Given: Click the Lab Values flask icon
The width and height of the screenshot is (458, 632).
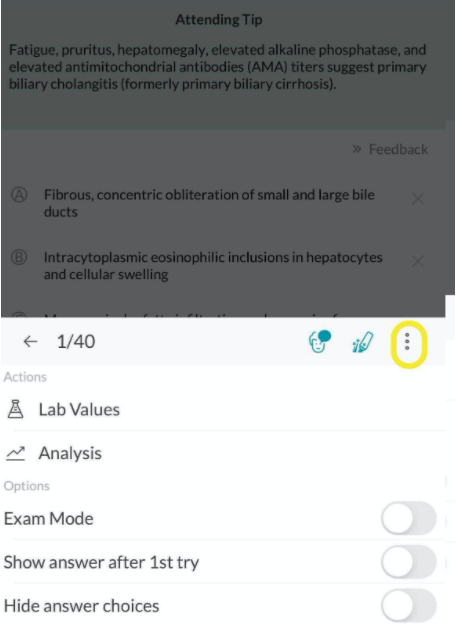Looking at the screenshot, I should (15, 409).
